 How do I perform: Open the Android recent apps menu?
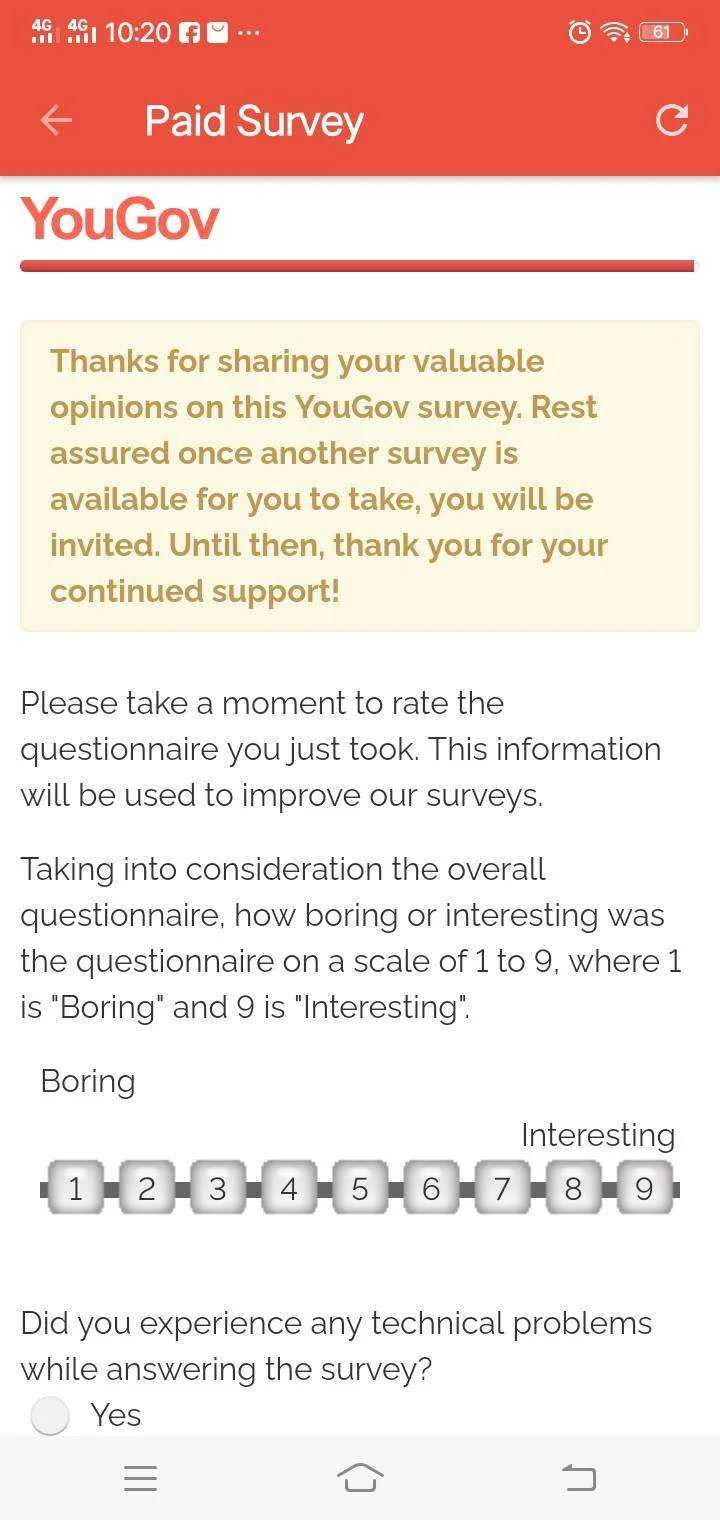coord(140,1478)
